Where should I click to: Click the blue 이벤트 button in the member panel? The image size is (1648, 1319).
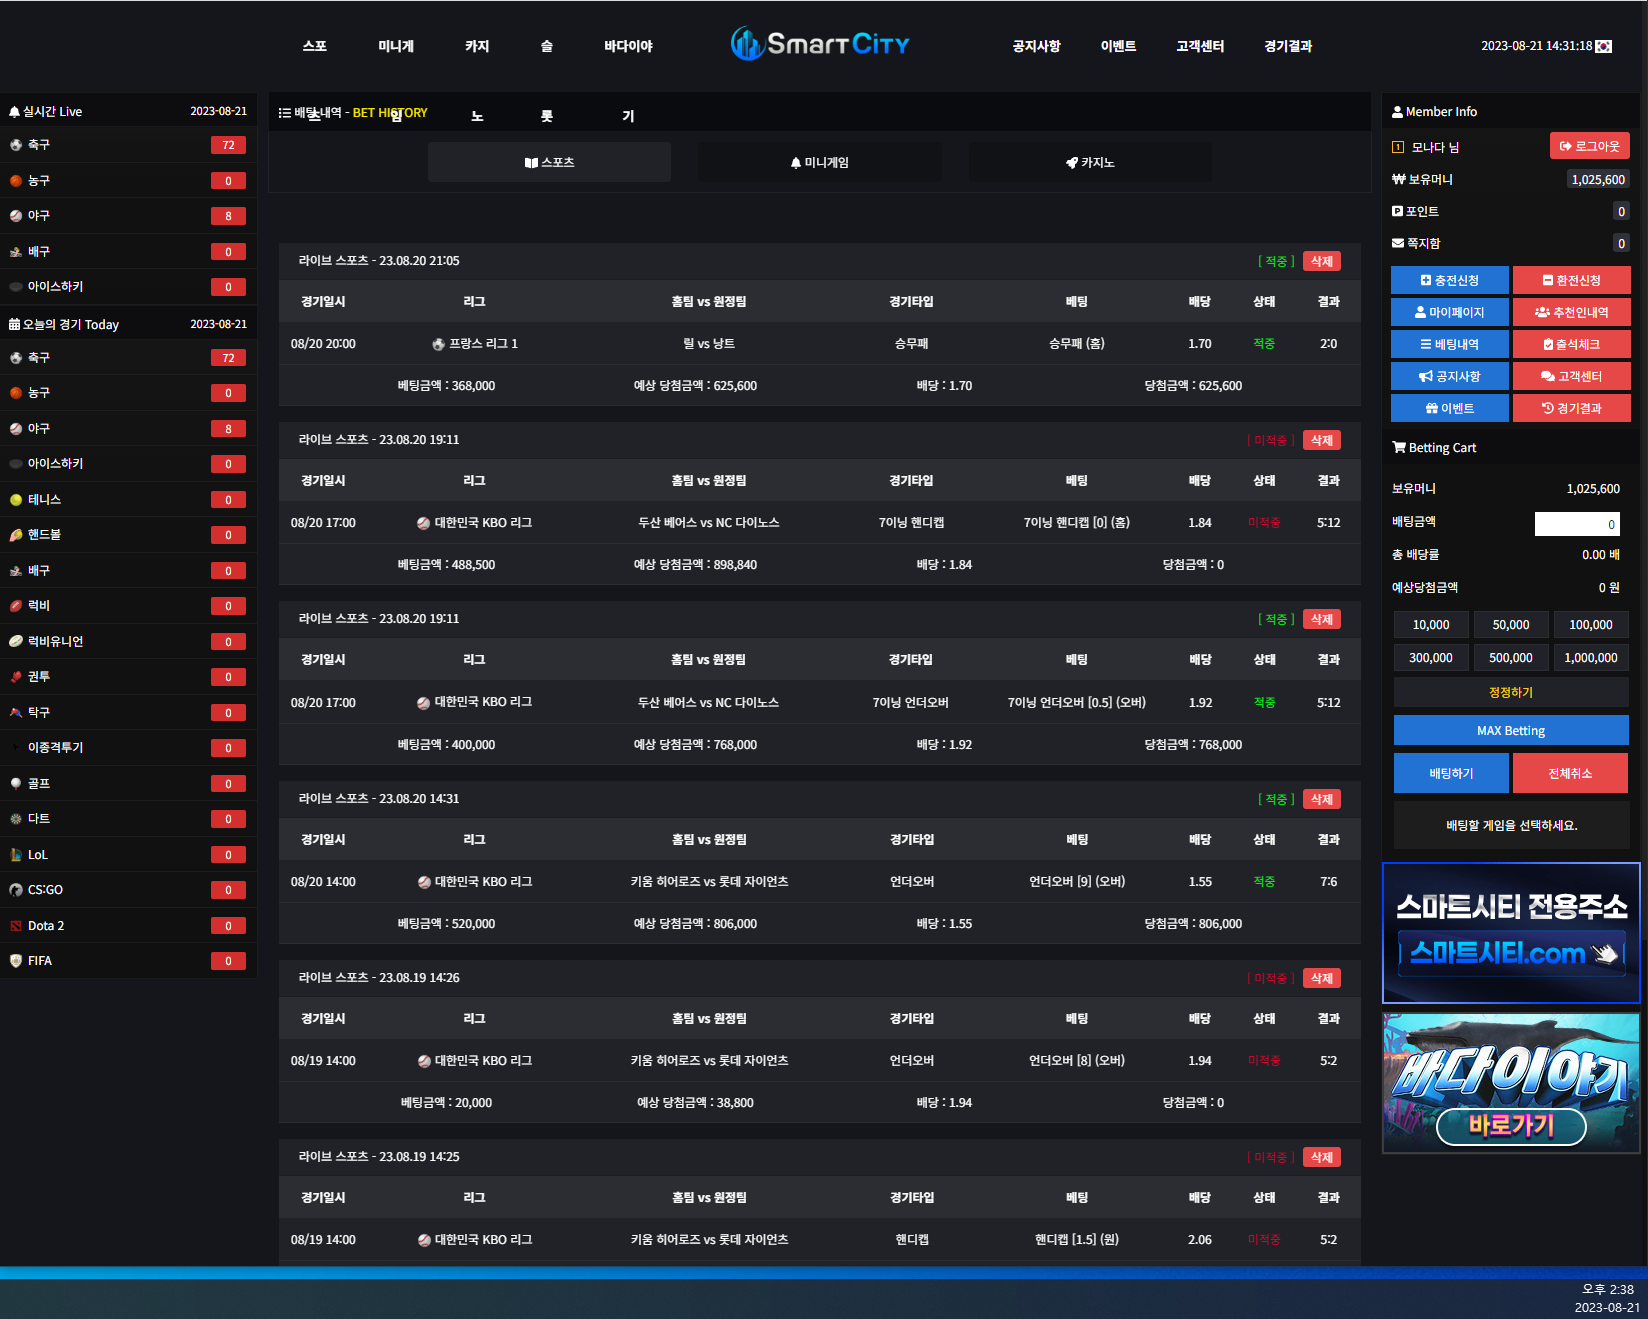pos(1450,408)
